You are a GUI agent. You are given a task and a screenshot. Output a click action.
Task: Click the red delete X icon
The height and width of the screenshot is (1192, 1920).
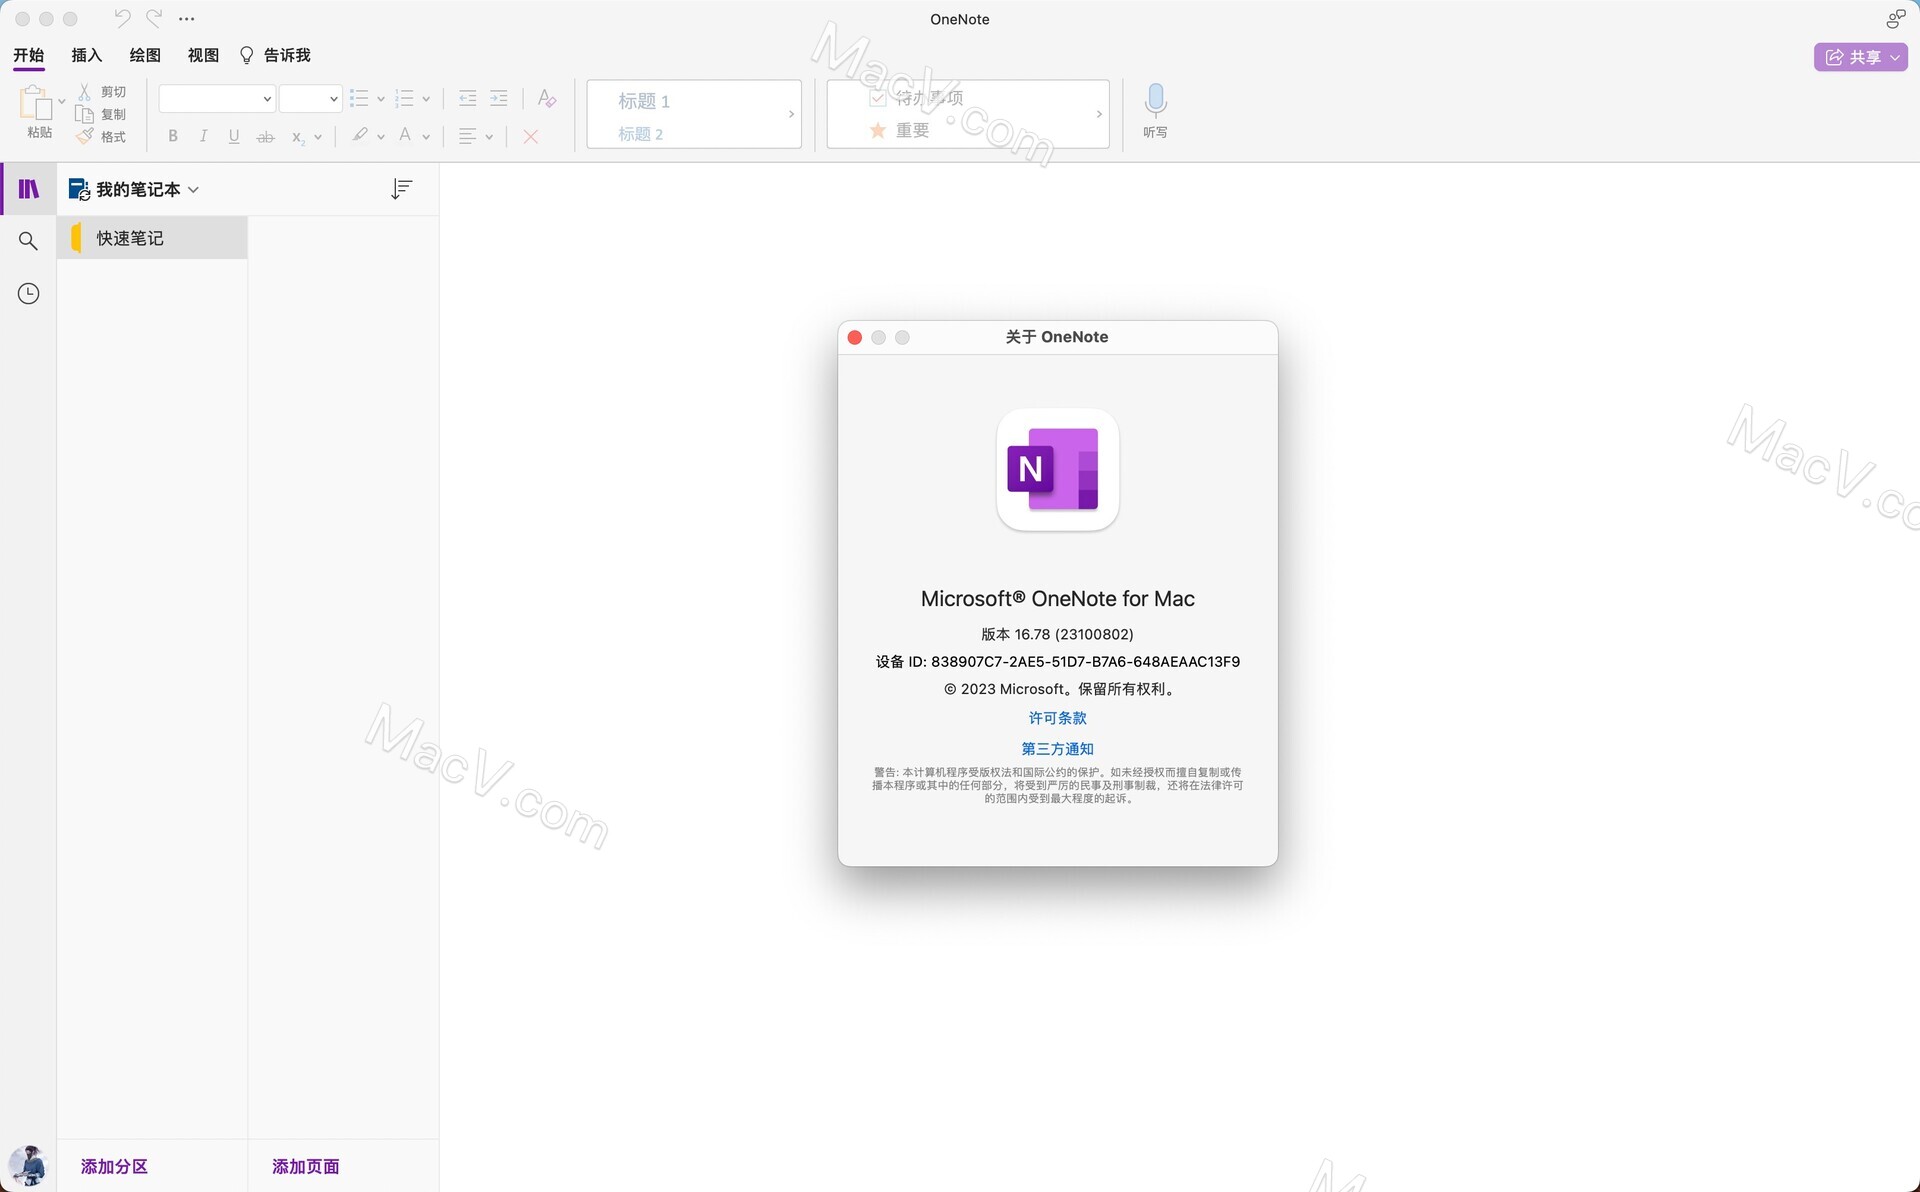[531, 136]
